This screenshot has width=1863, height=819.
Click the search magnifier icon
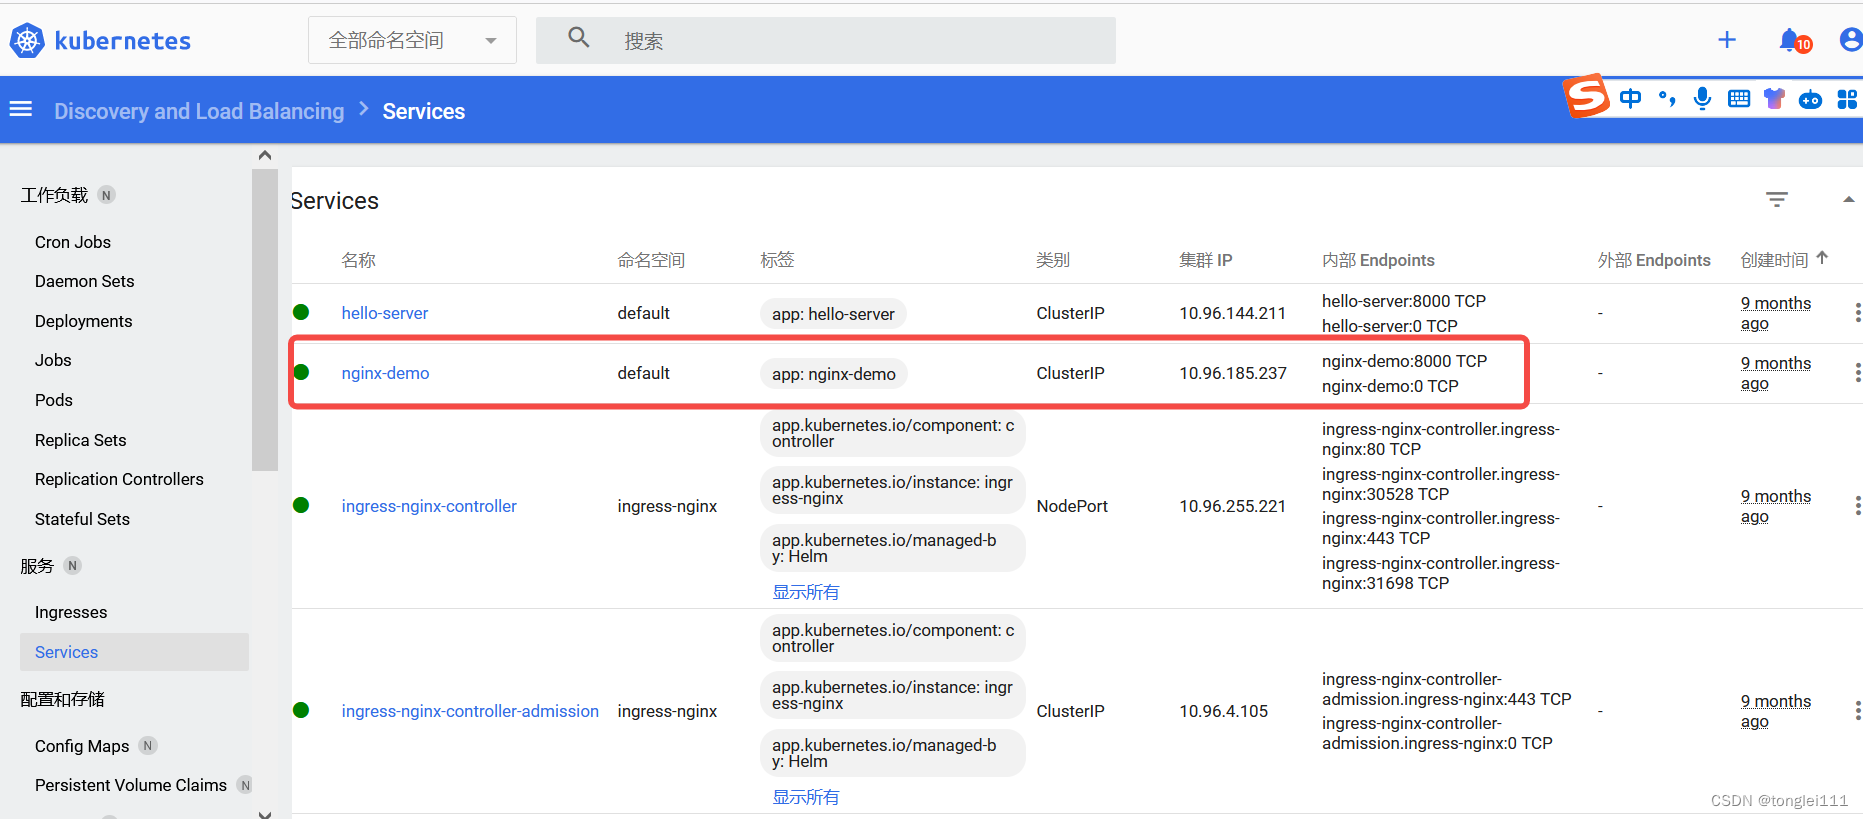pos(578,38)
